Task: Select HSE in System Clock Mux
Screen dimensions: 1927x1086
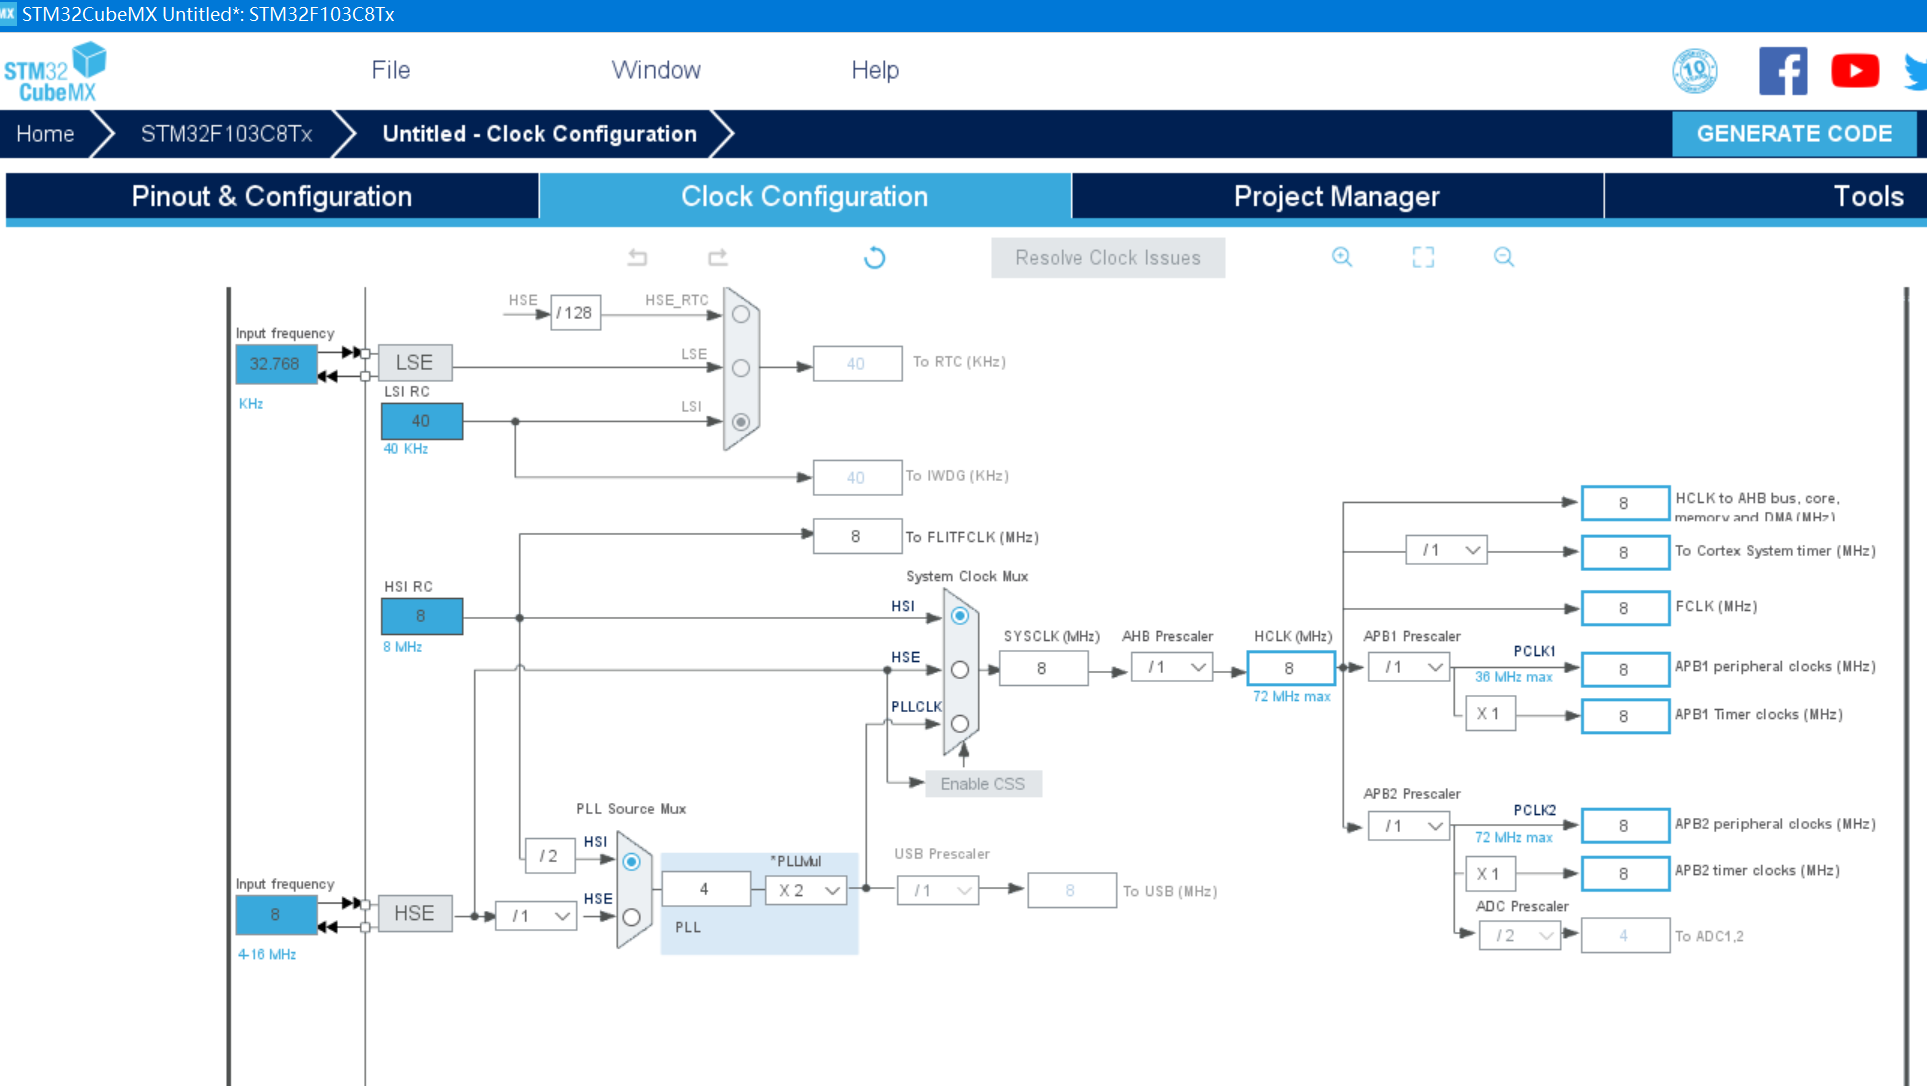Action: [x=960, y=670]
